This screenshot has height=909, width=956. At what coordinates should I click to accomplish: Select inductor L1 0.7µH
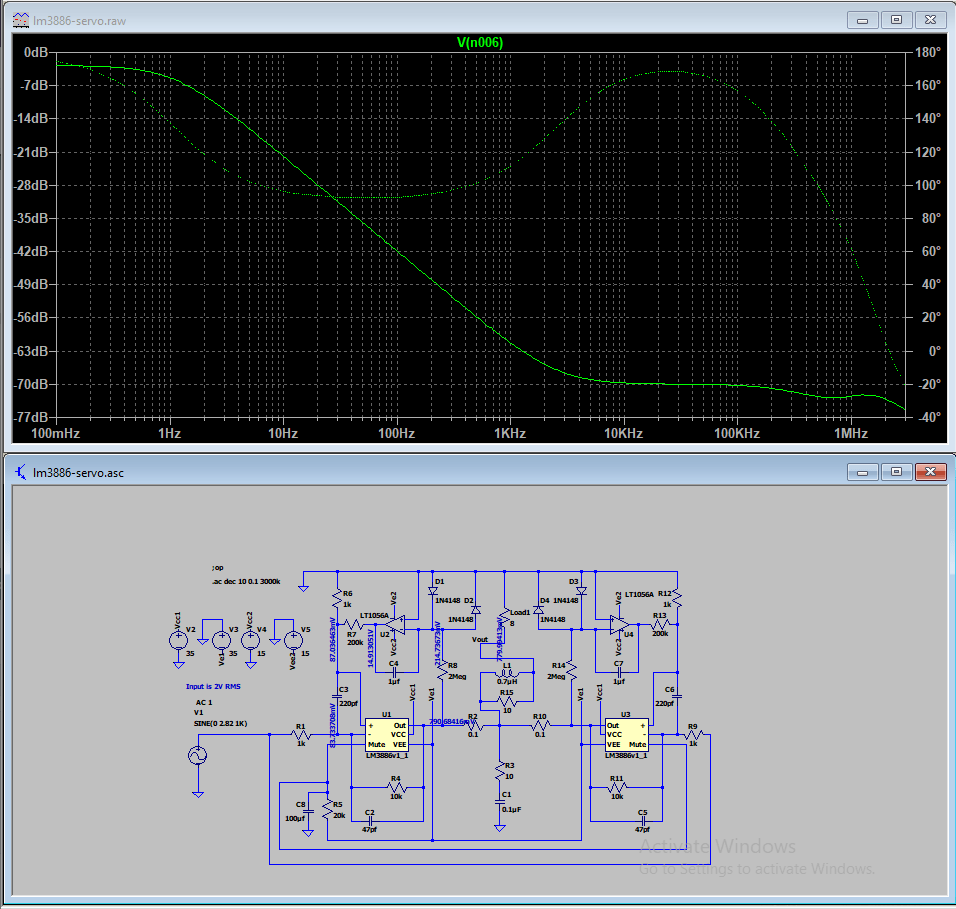coord(506,674)
